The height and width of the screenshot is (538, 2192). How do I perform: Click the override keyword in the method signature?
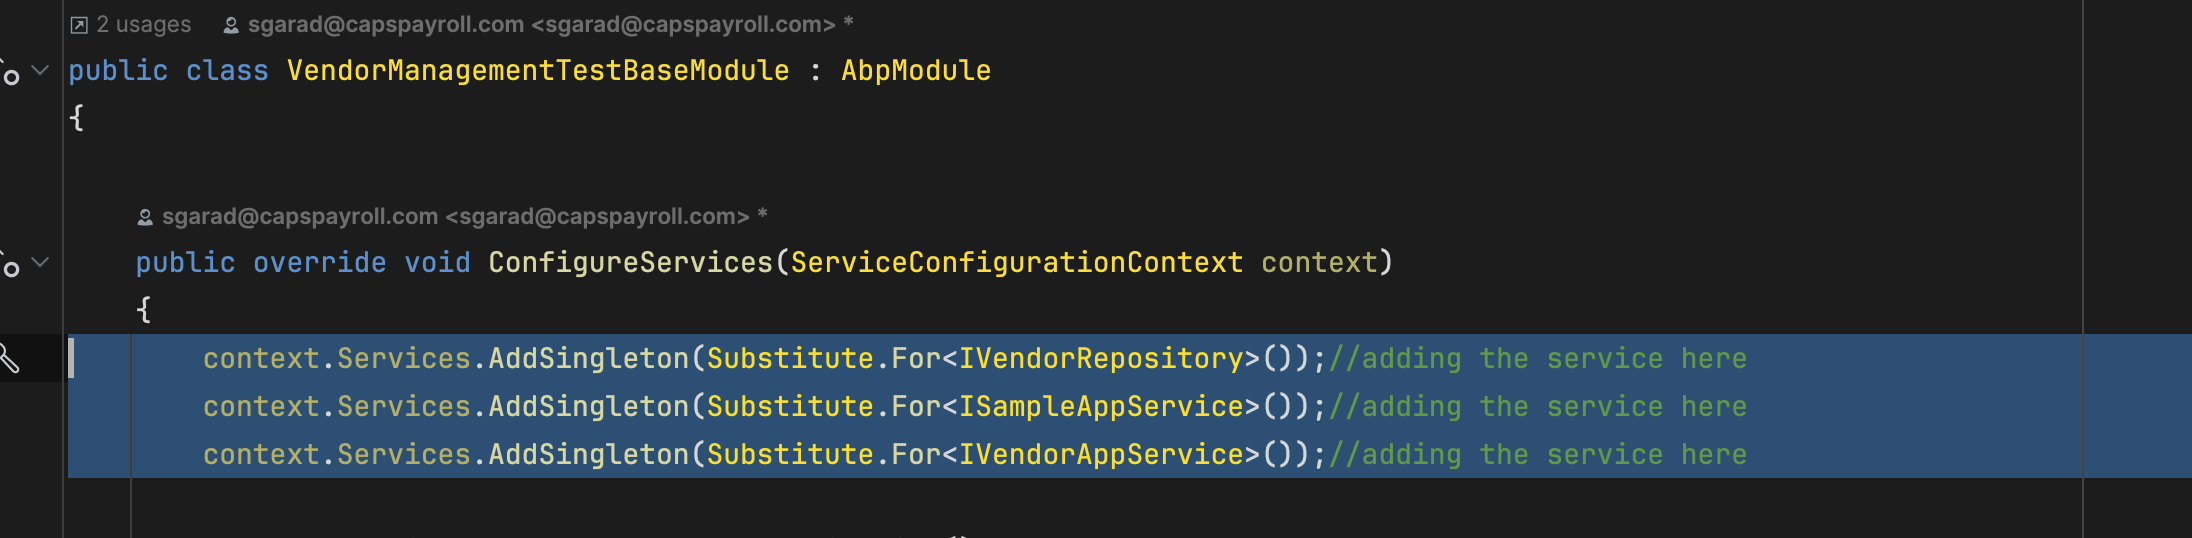[x=319, y=263]
